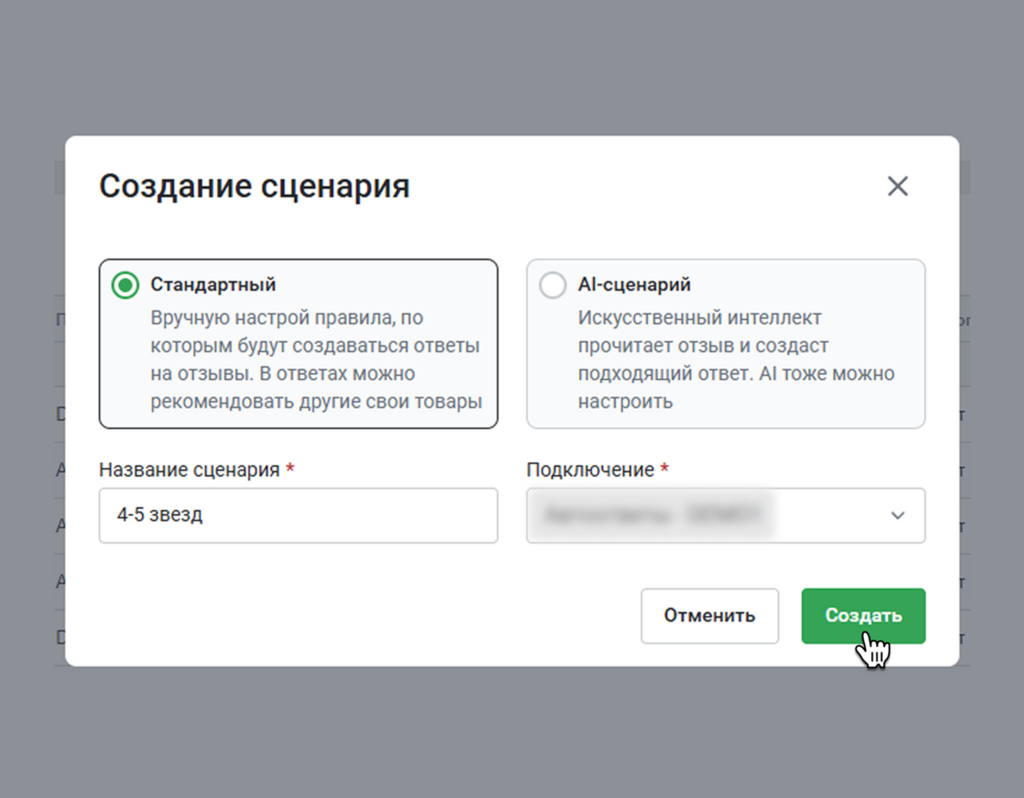This screenshot has height=798, width=1024.
Task: Select the Стандартный card panel
Action: pos(298,343)
